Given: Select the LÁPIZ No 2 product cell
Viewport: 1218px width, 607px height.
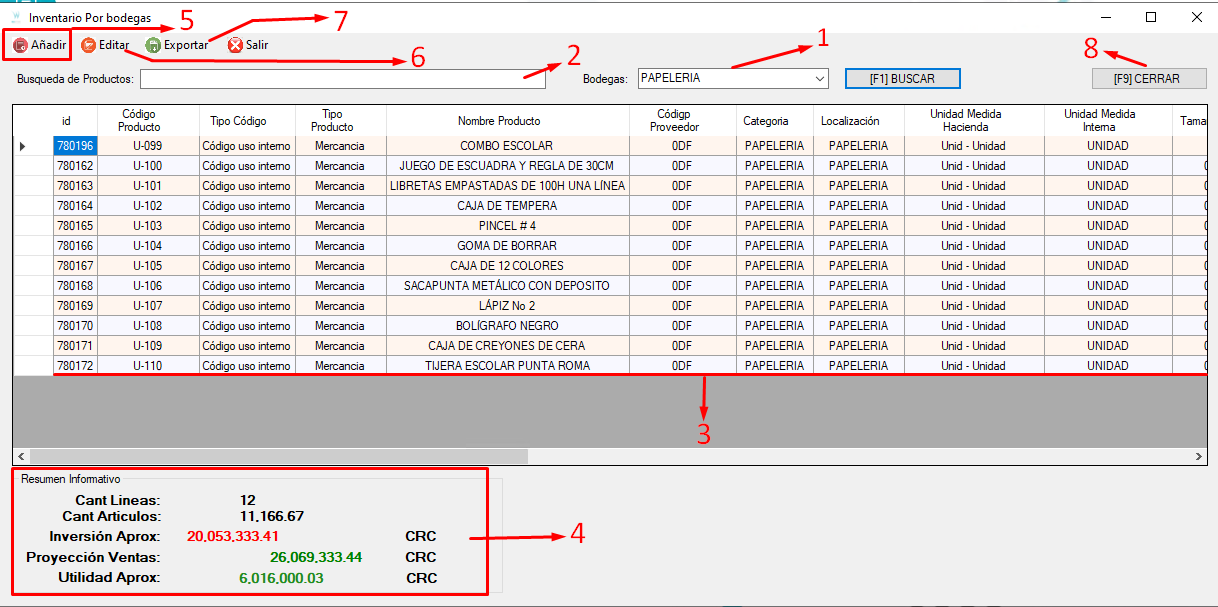Looking at the screenshot, I should point(508,306).
